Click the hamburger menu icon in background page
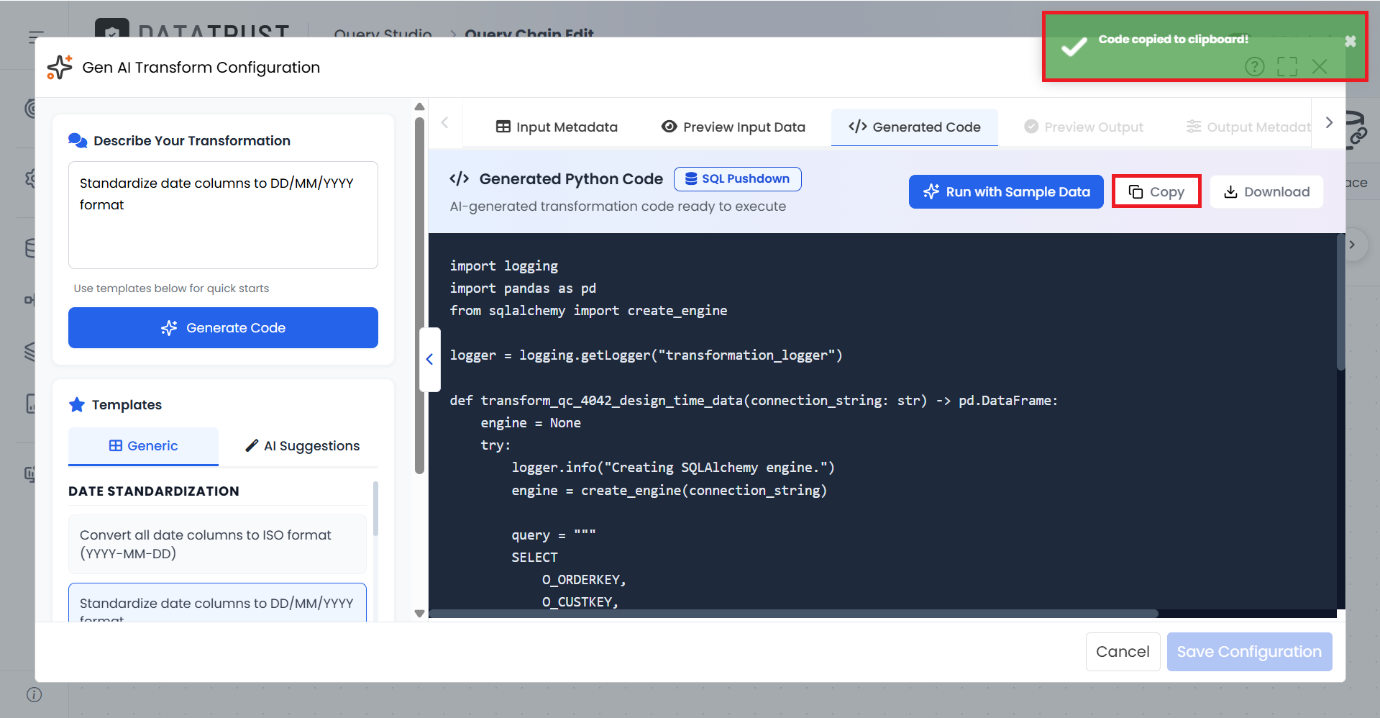This screenshot has width=1380, height=718. 37,36
